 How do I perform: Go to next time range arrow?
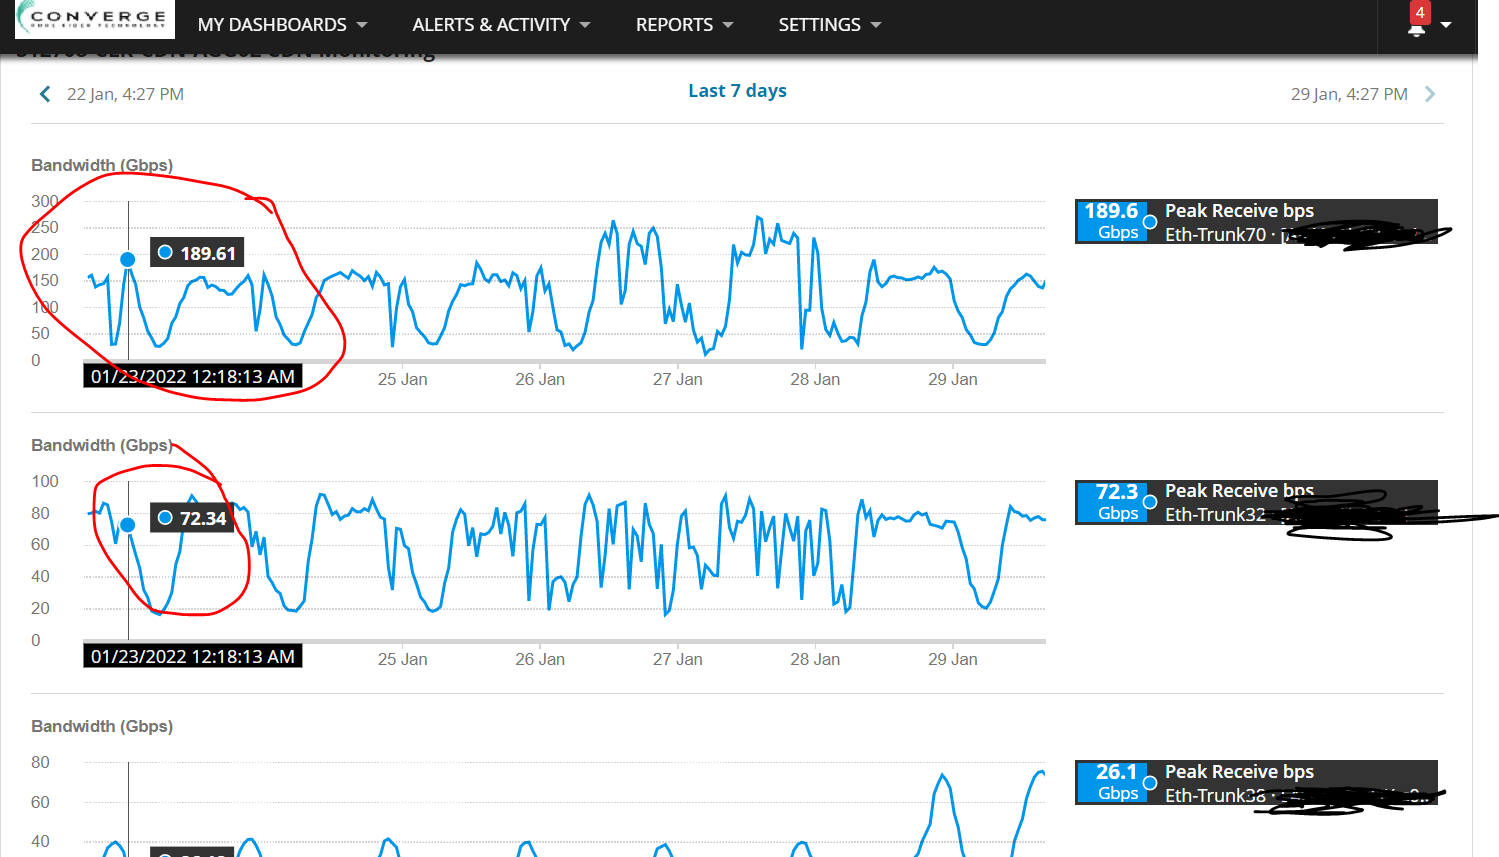pyautogui.click(x=1430, y=94)
